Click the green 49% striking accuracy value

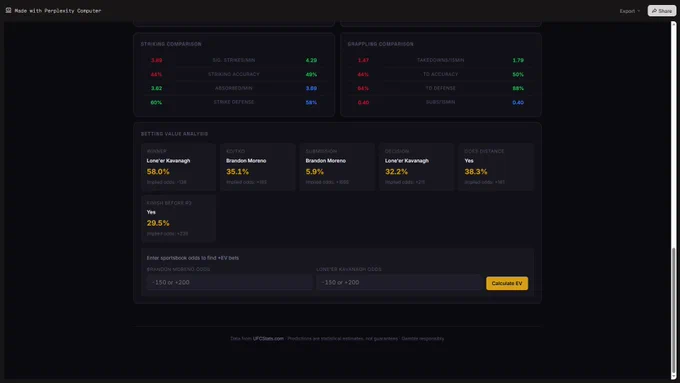(311, 74)
